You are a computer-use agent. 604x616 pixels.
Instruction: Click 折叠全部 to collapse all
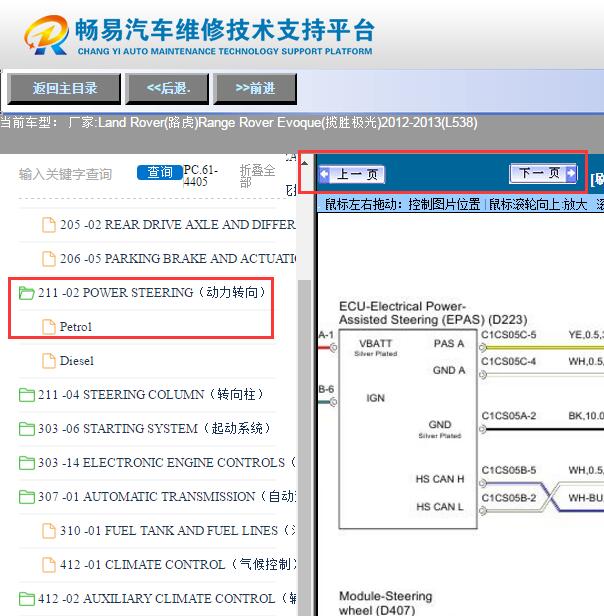(257, 176)
